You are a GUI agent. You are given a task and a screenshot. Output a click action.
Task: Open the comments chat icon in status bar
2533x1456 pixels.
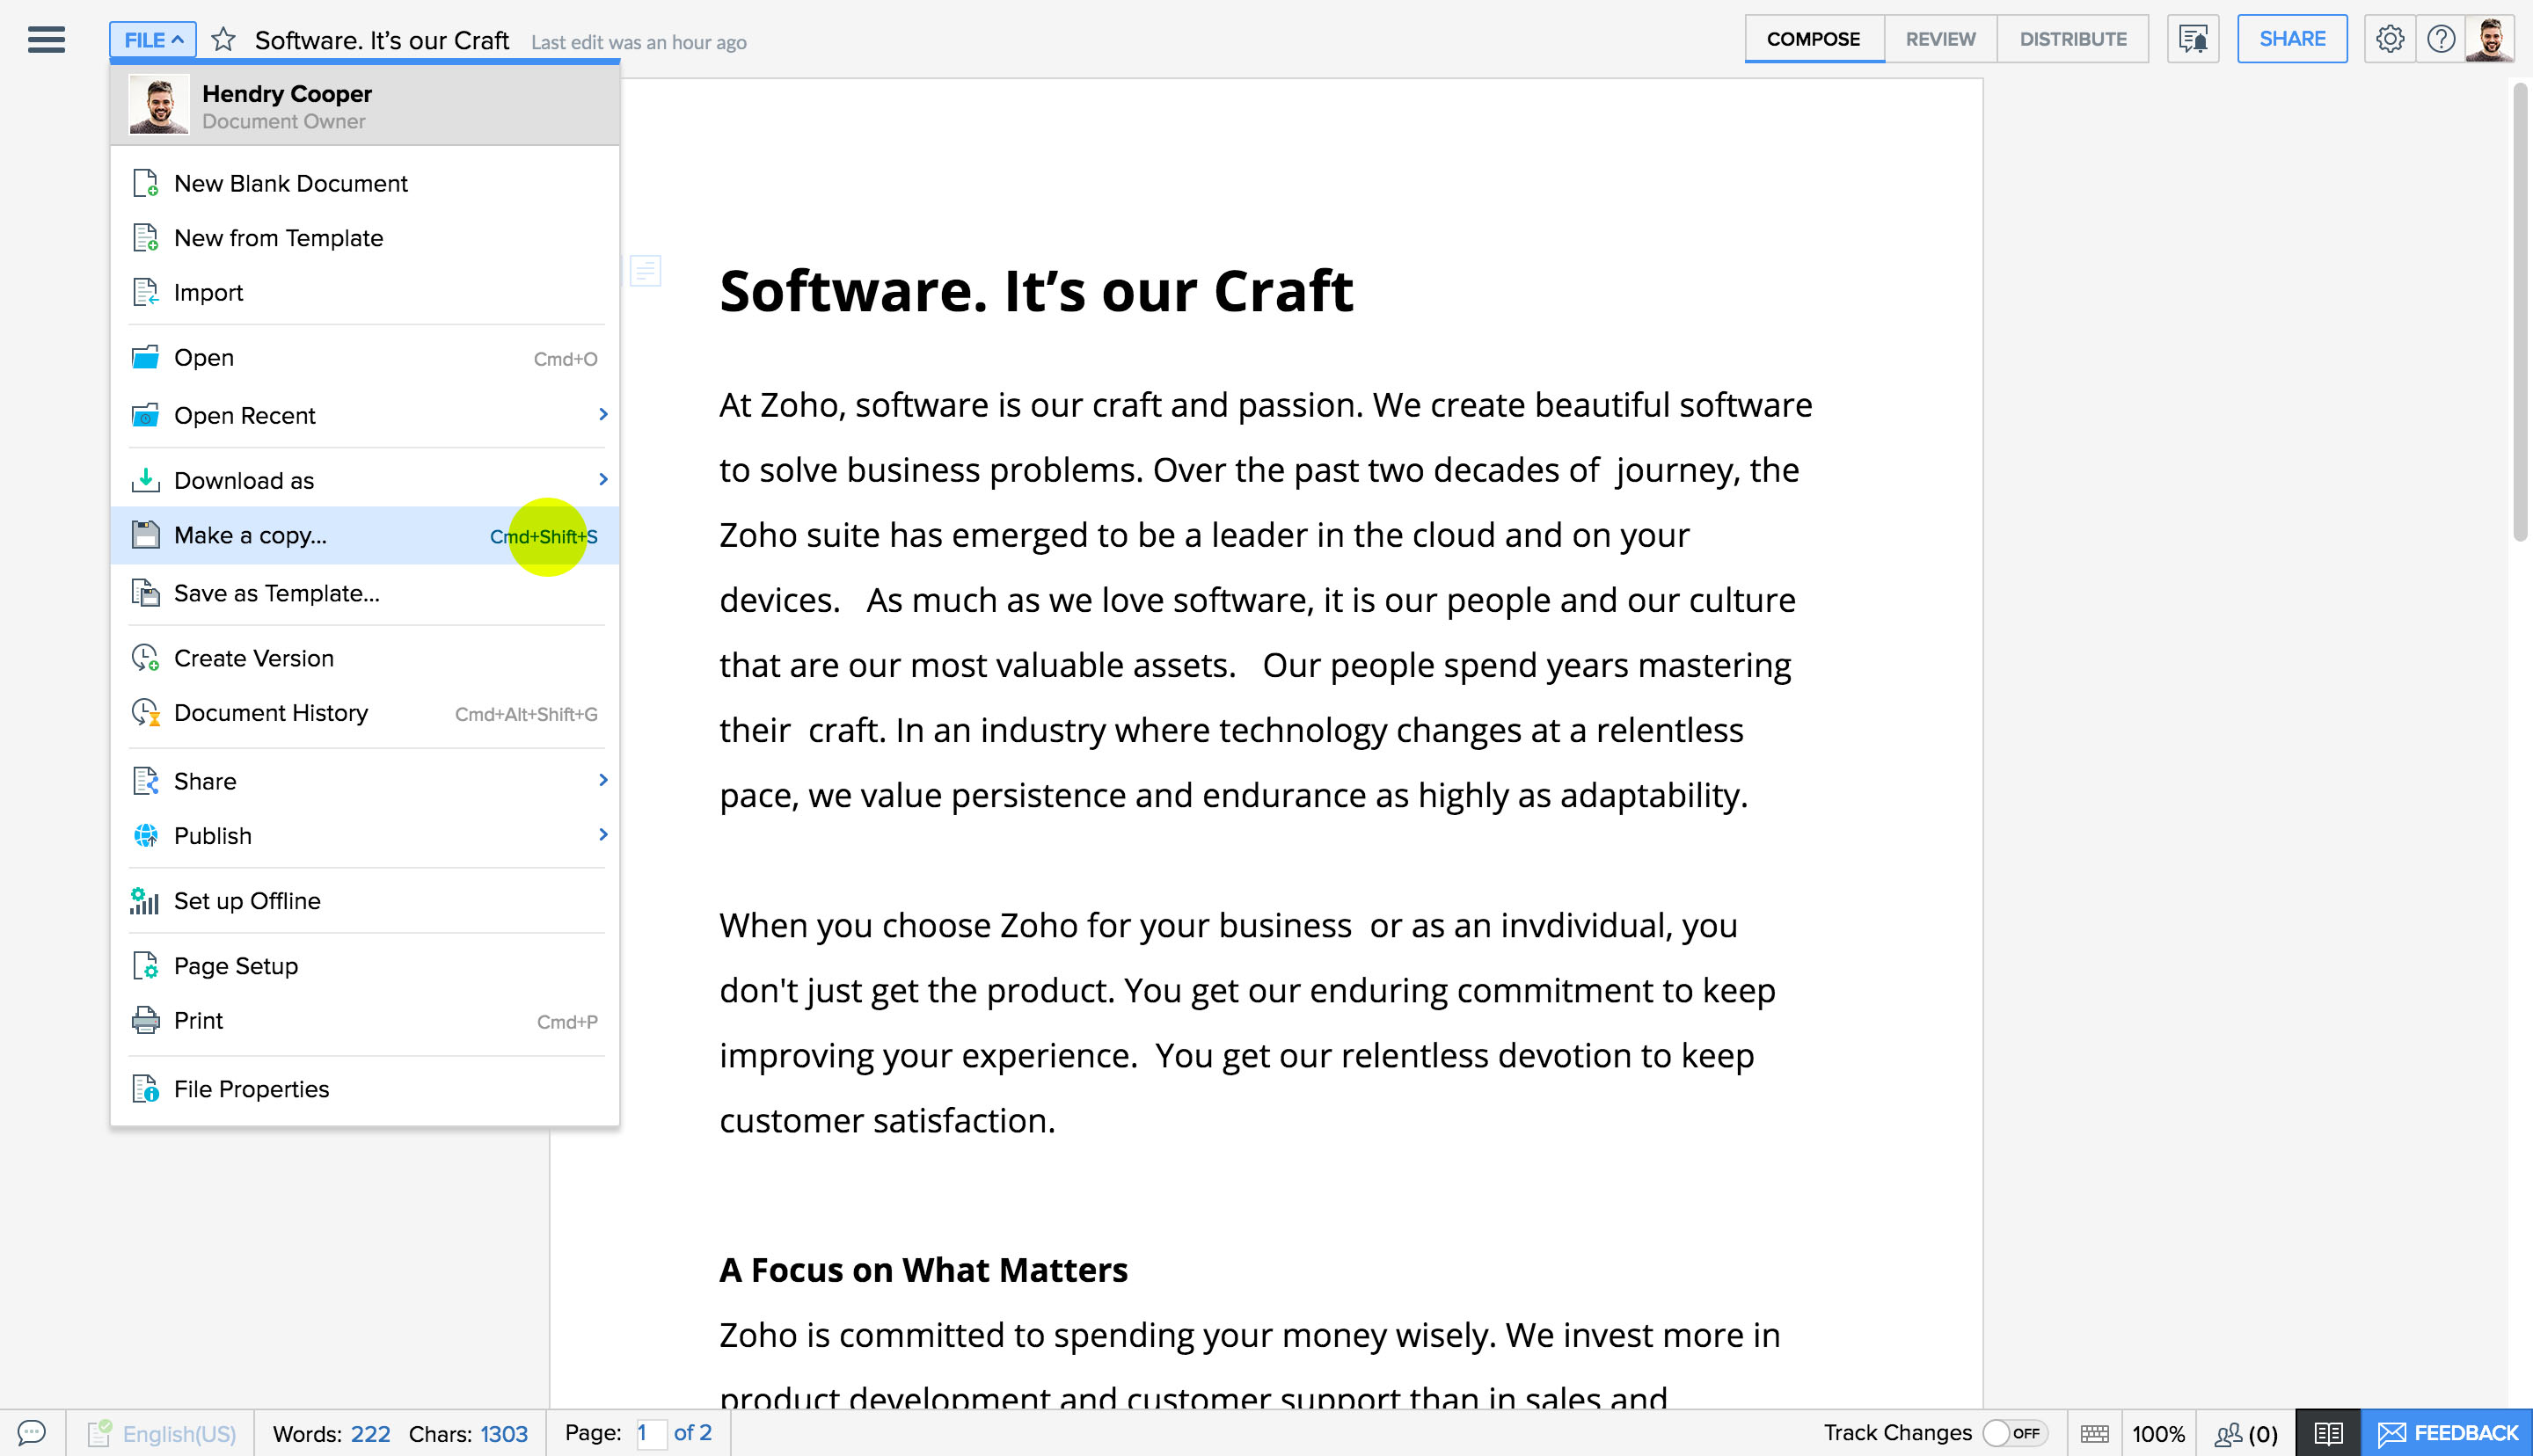[x=33, y=1433]
